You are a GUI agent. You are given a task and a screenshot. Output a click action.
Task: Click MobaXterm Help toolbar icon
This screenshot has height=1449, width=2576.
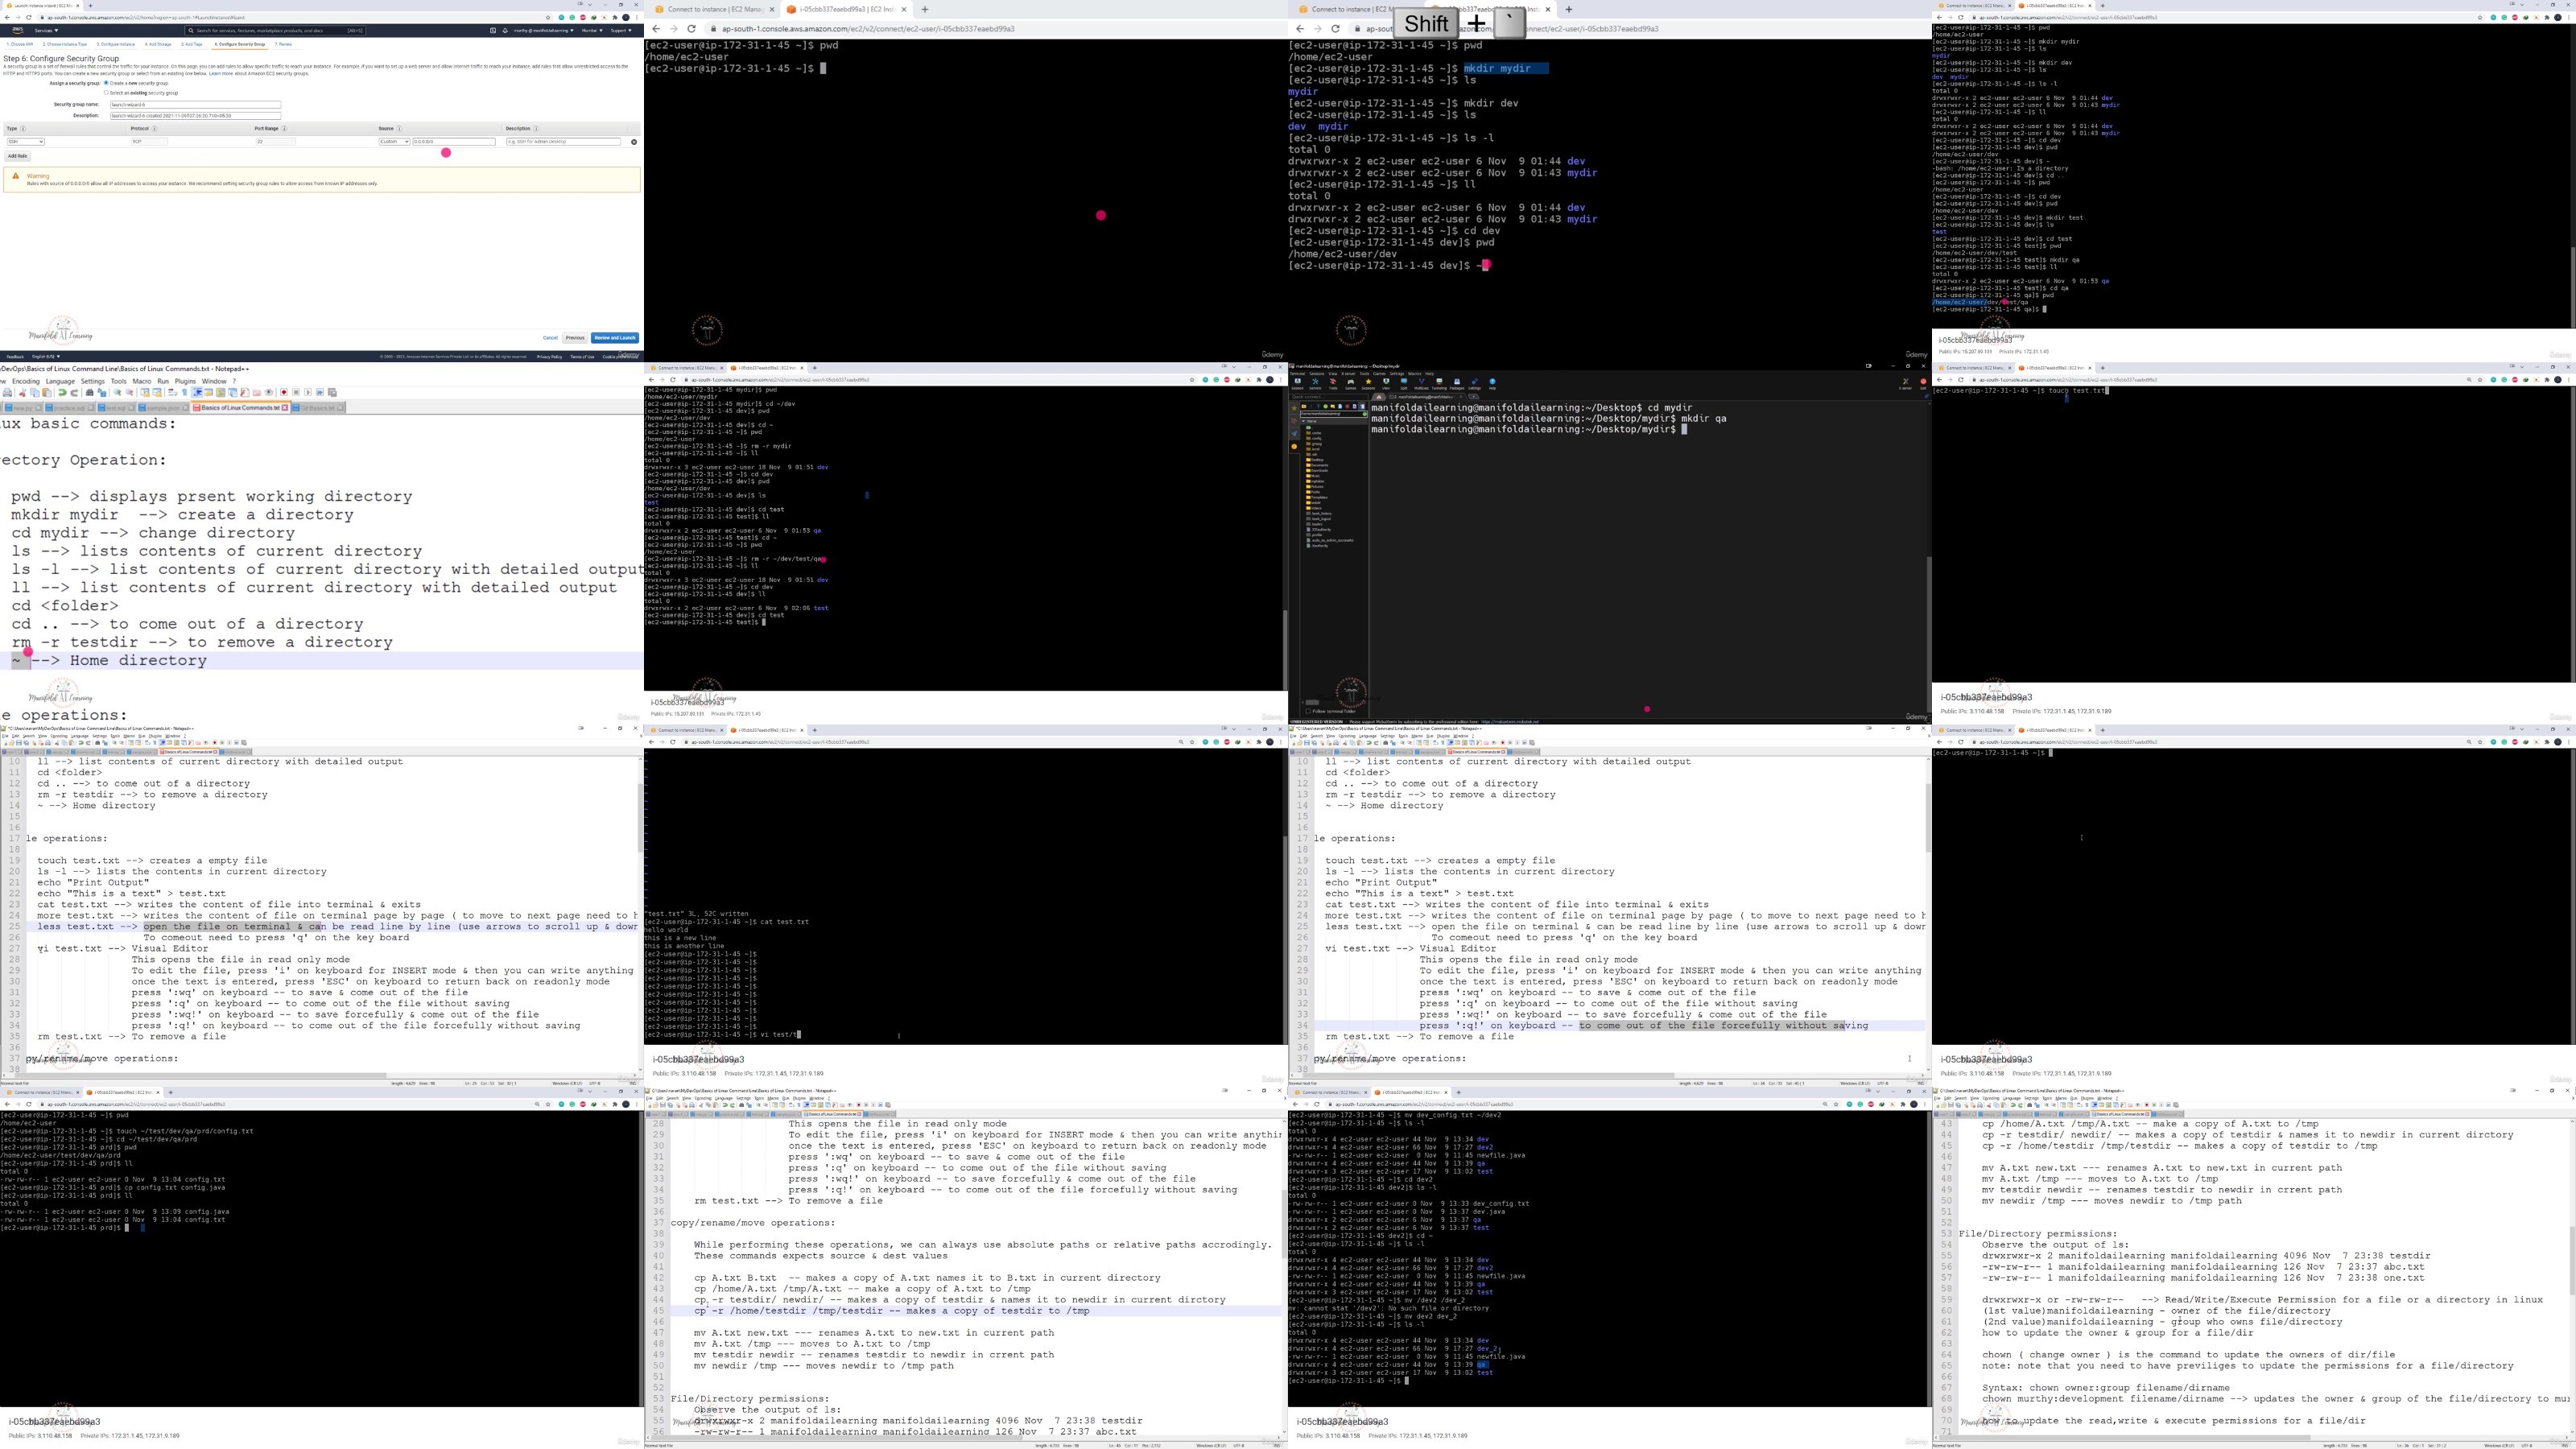(x=1493, y=384)
